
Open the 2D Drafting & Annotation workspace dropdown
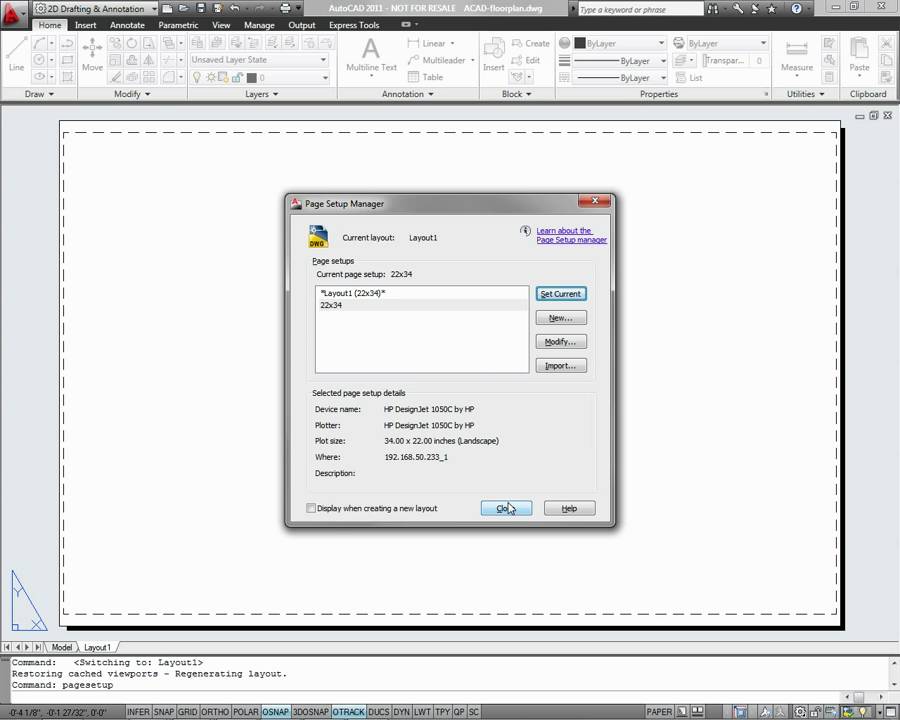tap(95, 9)
